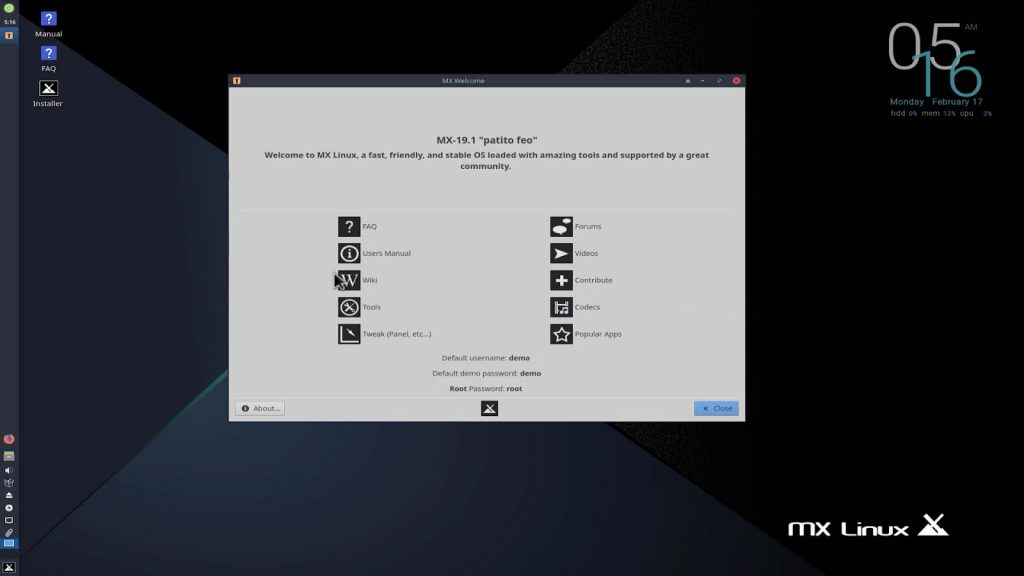Open the Codecs installer entry

(575, 307)
